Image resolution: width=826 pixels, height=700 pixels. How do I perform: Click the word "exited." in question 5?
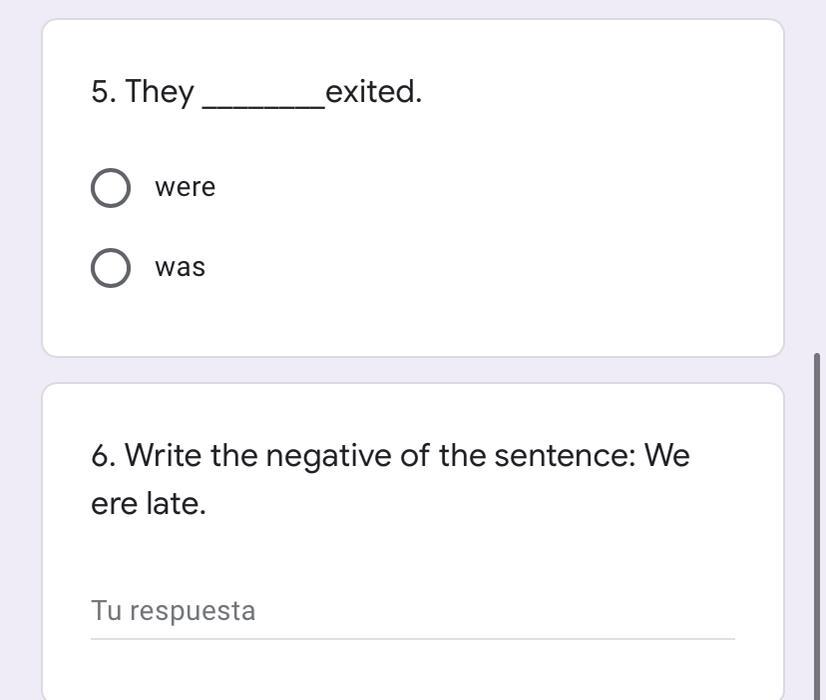(x=374, y=92)
